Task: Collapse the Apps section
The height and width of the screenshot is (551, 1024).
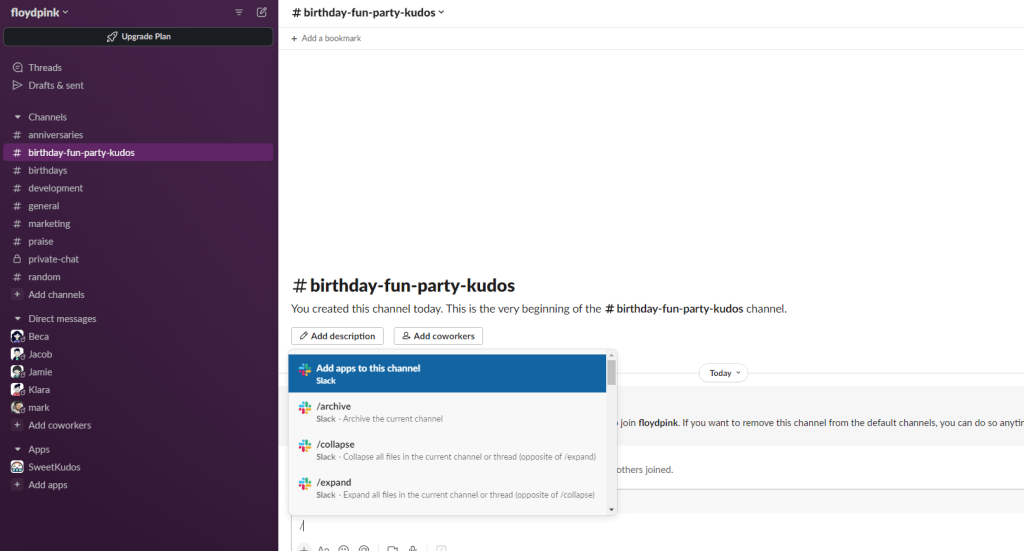Action: pos(17,450)
